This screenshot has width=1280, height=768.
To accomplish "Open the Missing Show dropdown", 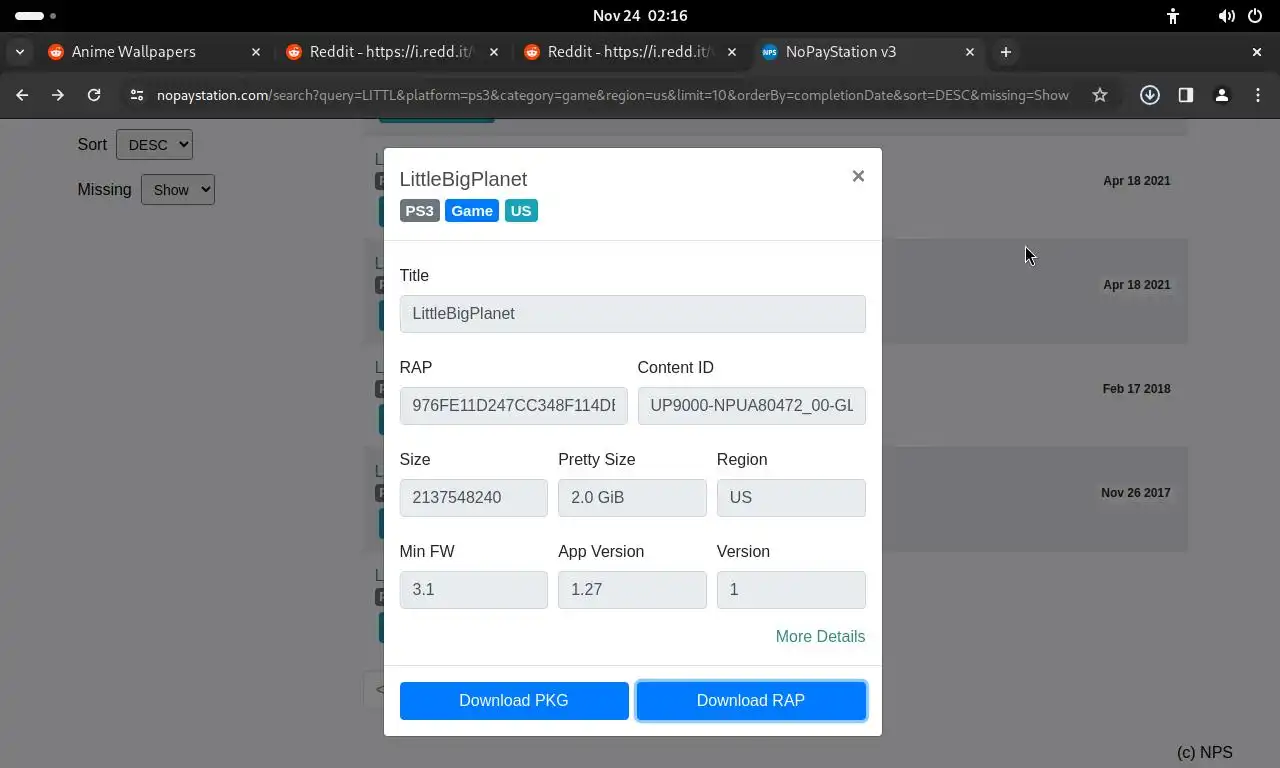I will (x=178, y=190).
